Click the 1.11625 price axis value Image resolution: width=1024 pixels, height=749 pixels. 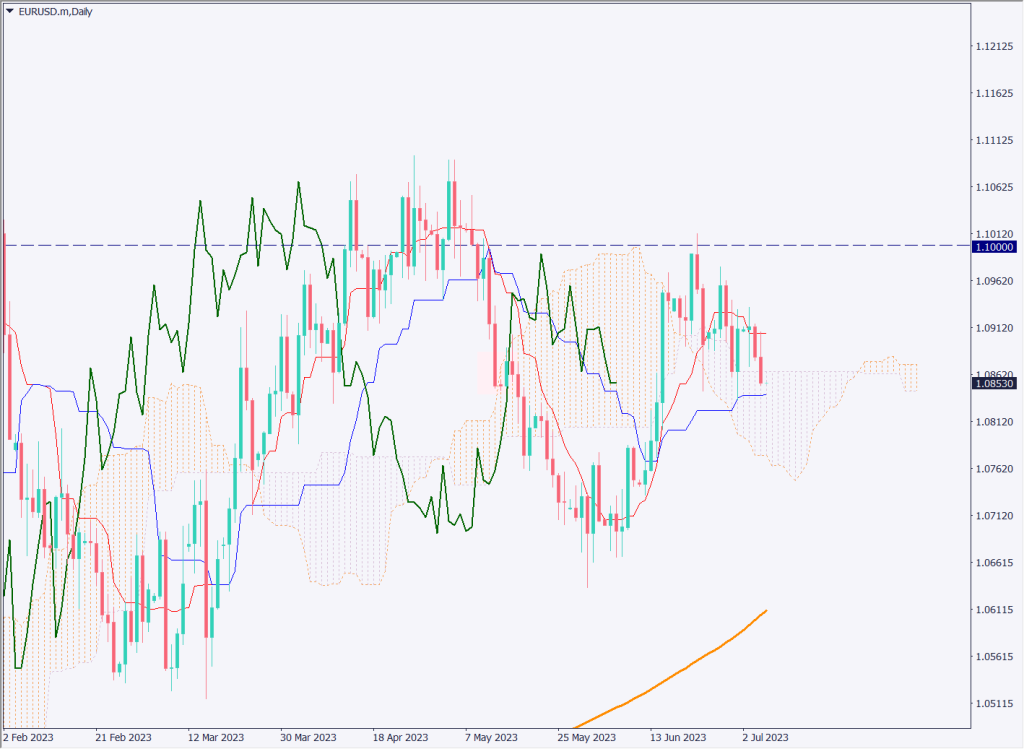(995, 93)
